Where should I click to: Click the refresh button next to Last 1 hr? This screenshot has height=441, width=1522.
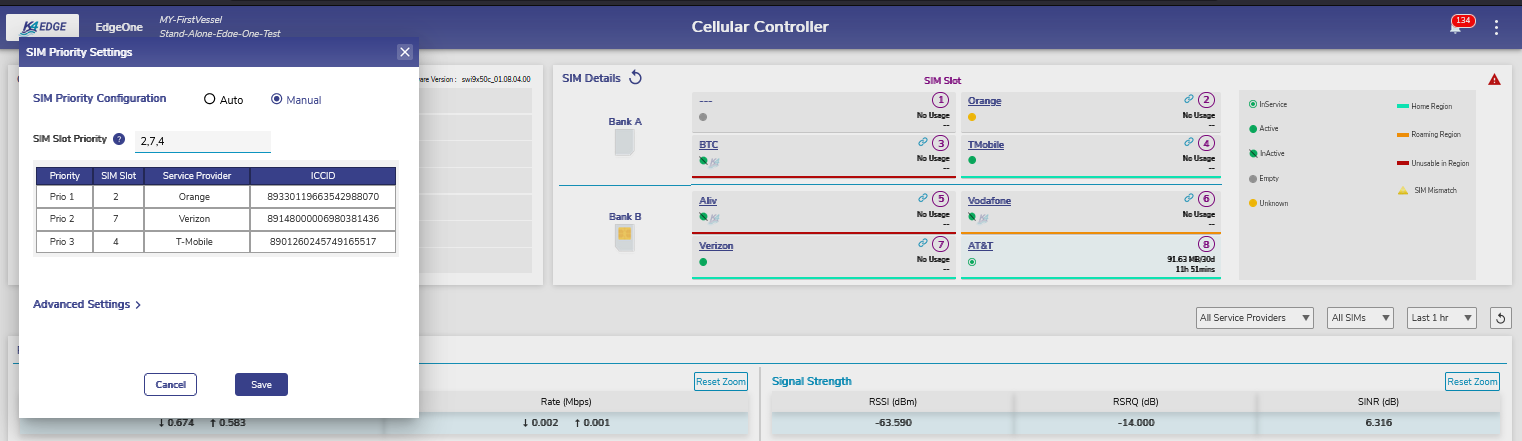1499,318
